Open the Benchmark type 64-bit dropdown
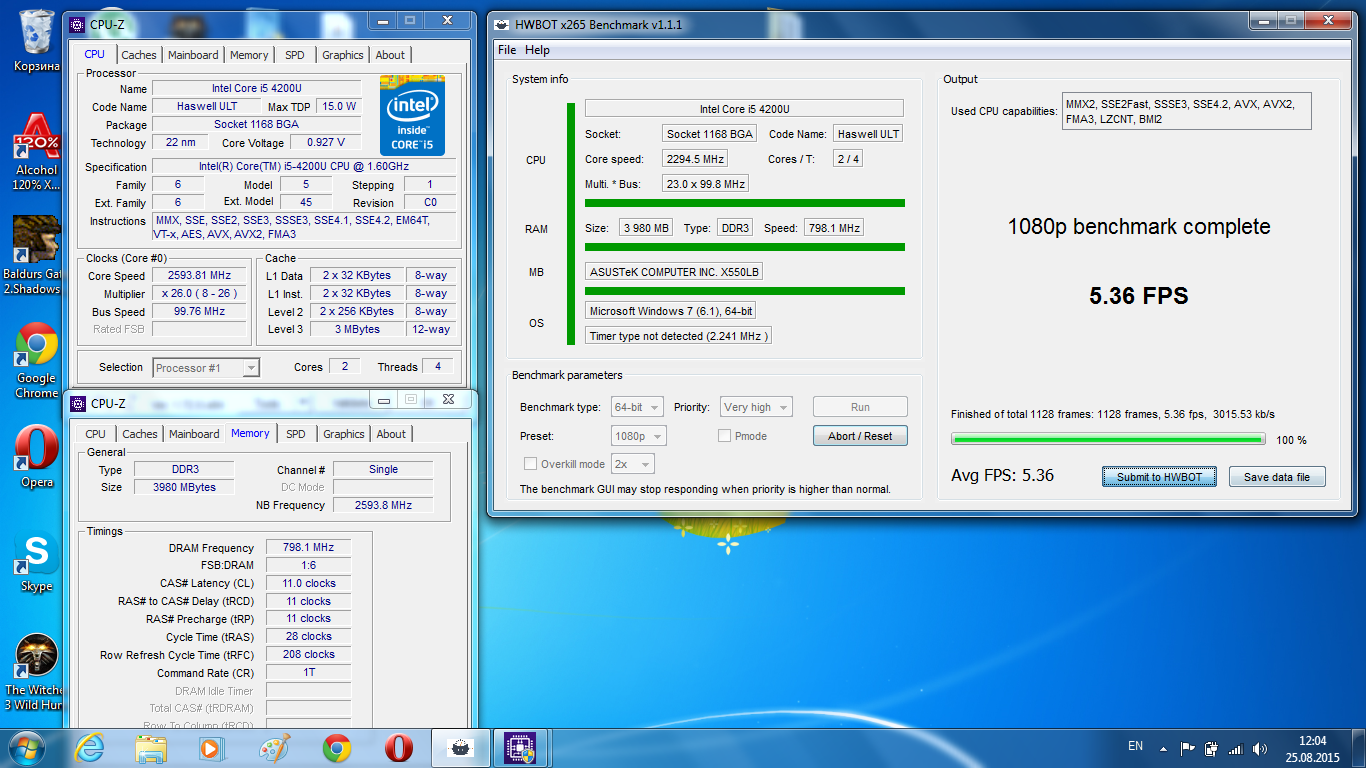The height and width of the screenshot is (768, 1366). (639, 407)
